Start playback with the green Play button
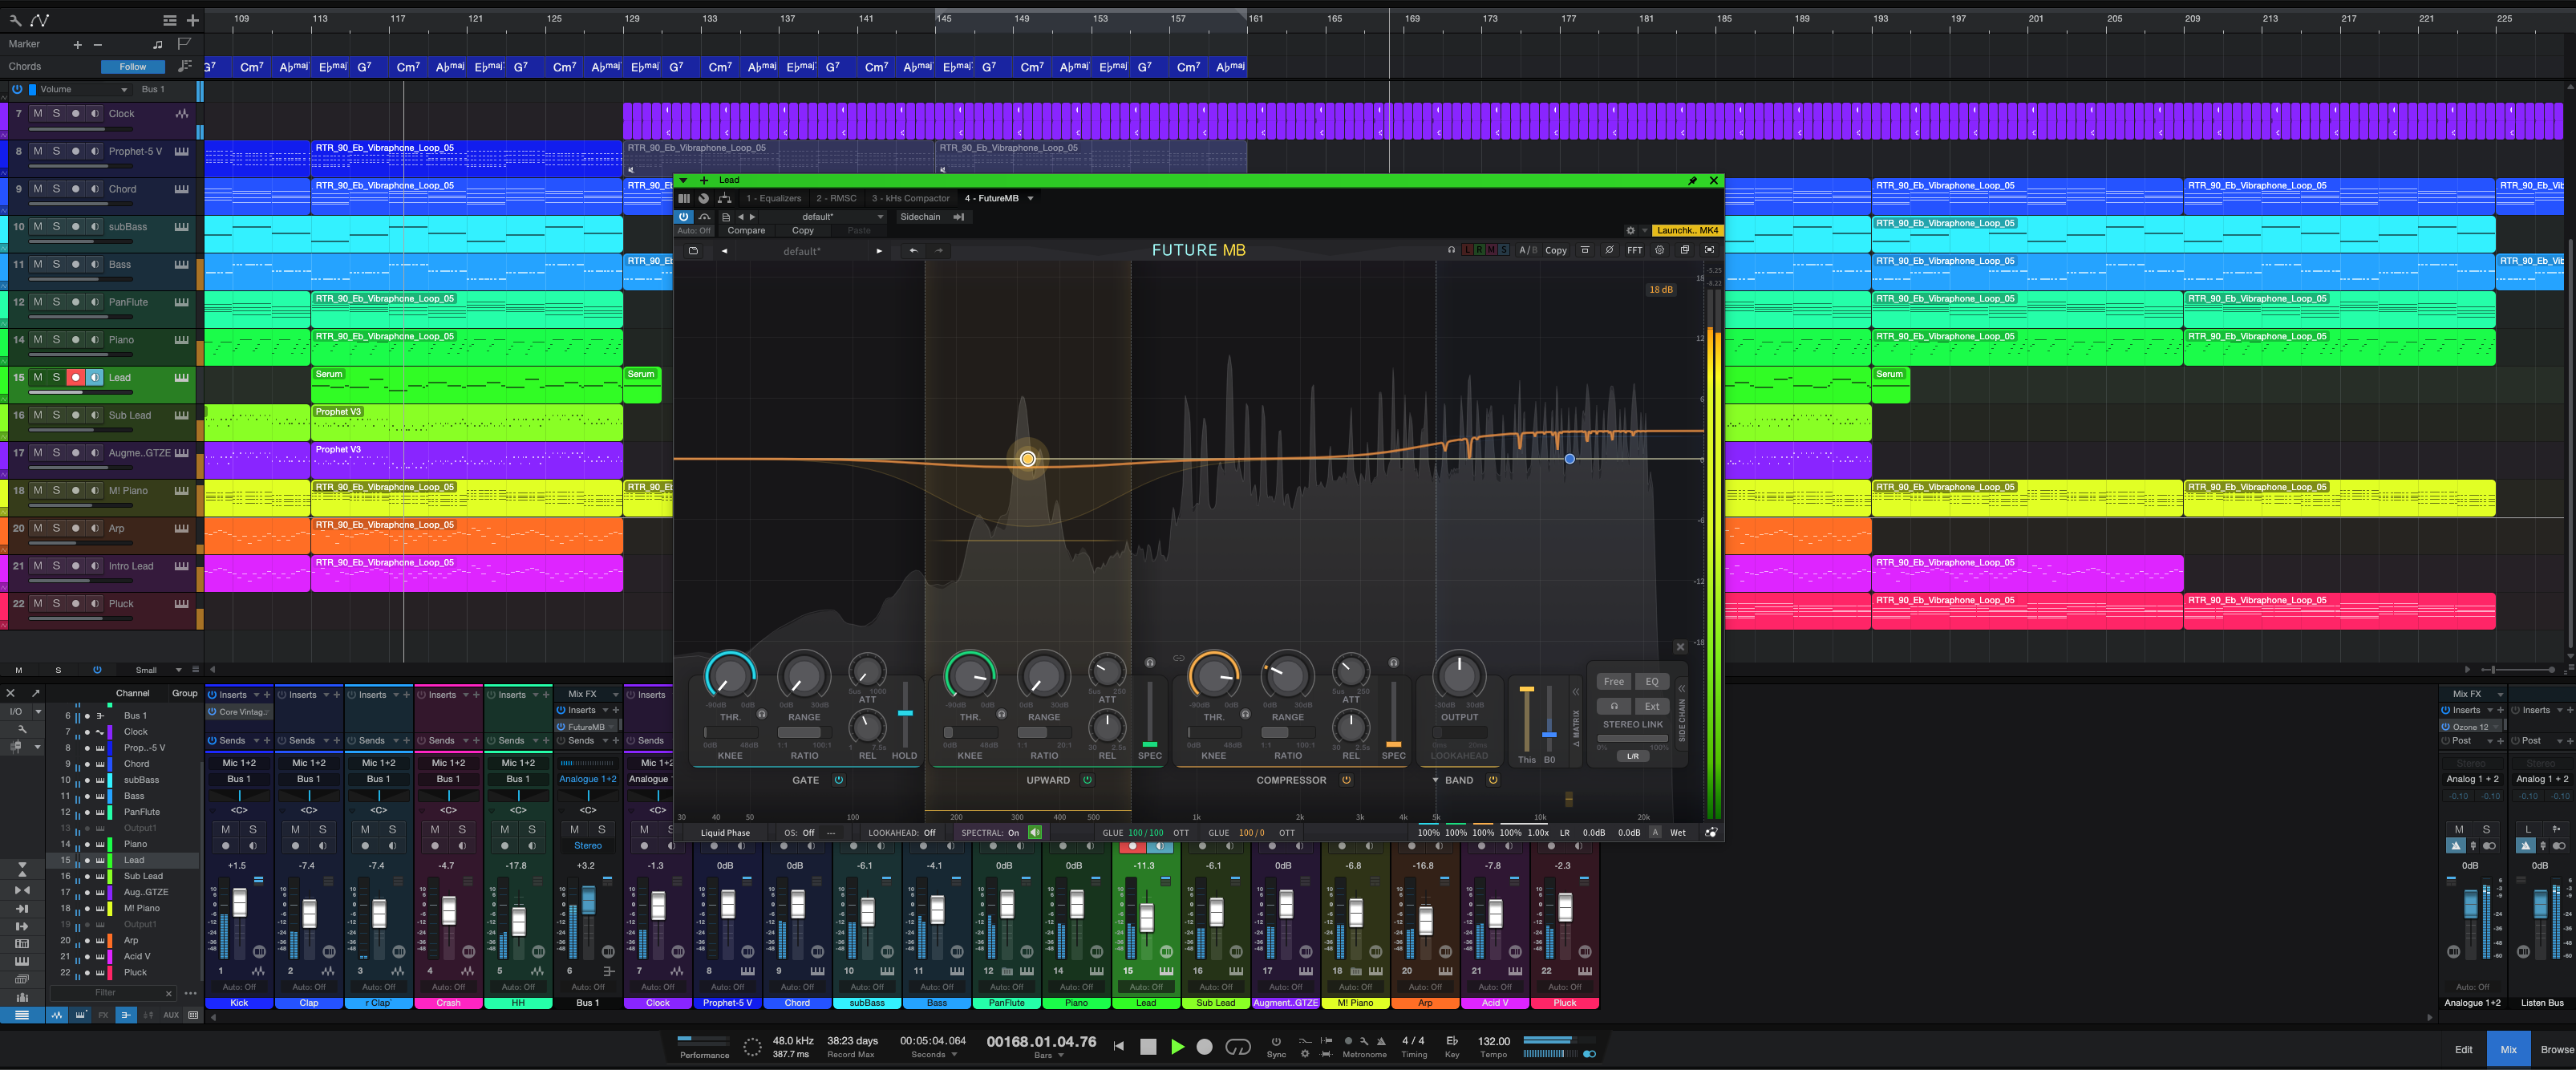 [1177, 1046]
